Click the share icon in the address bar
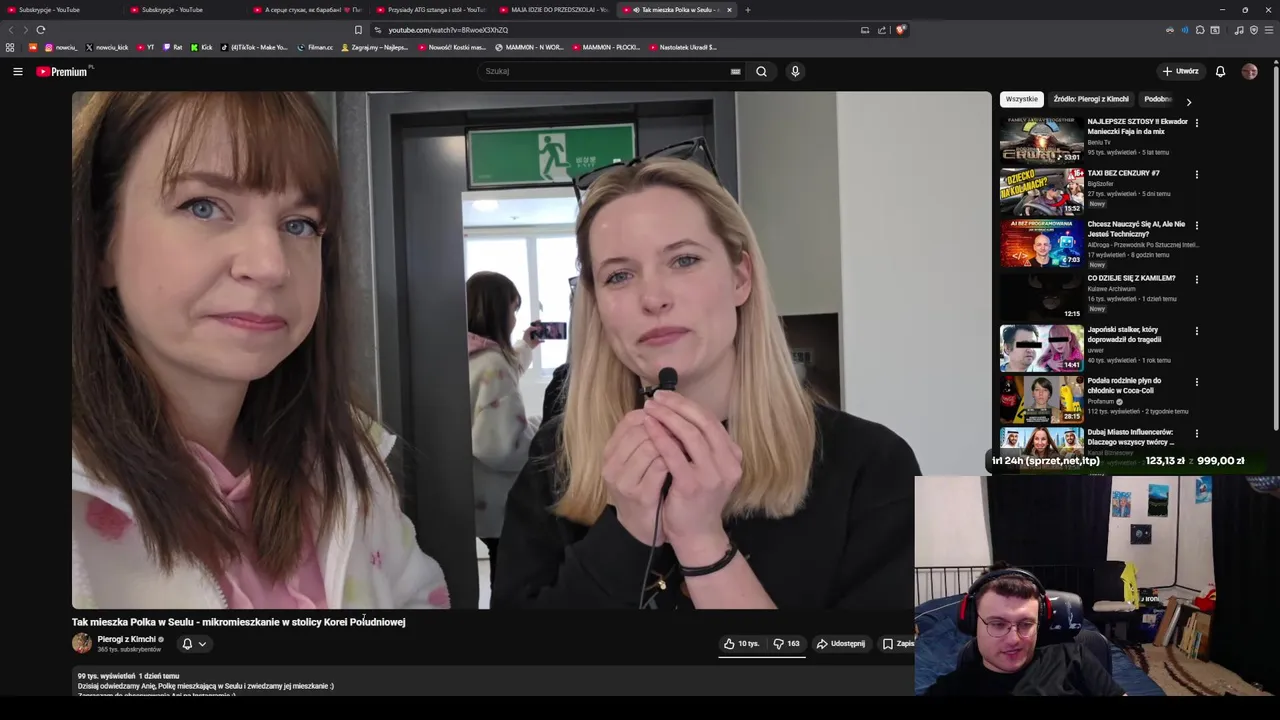Screen dimensions: 1280x720 tap(882, 30)
